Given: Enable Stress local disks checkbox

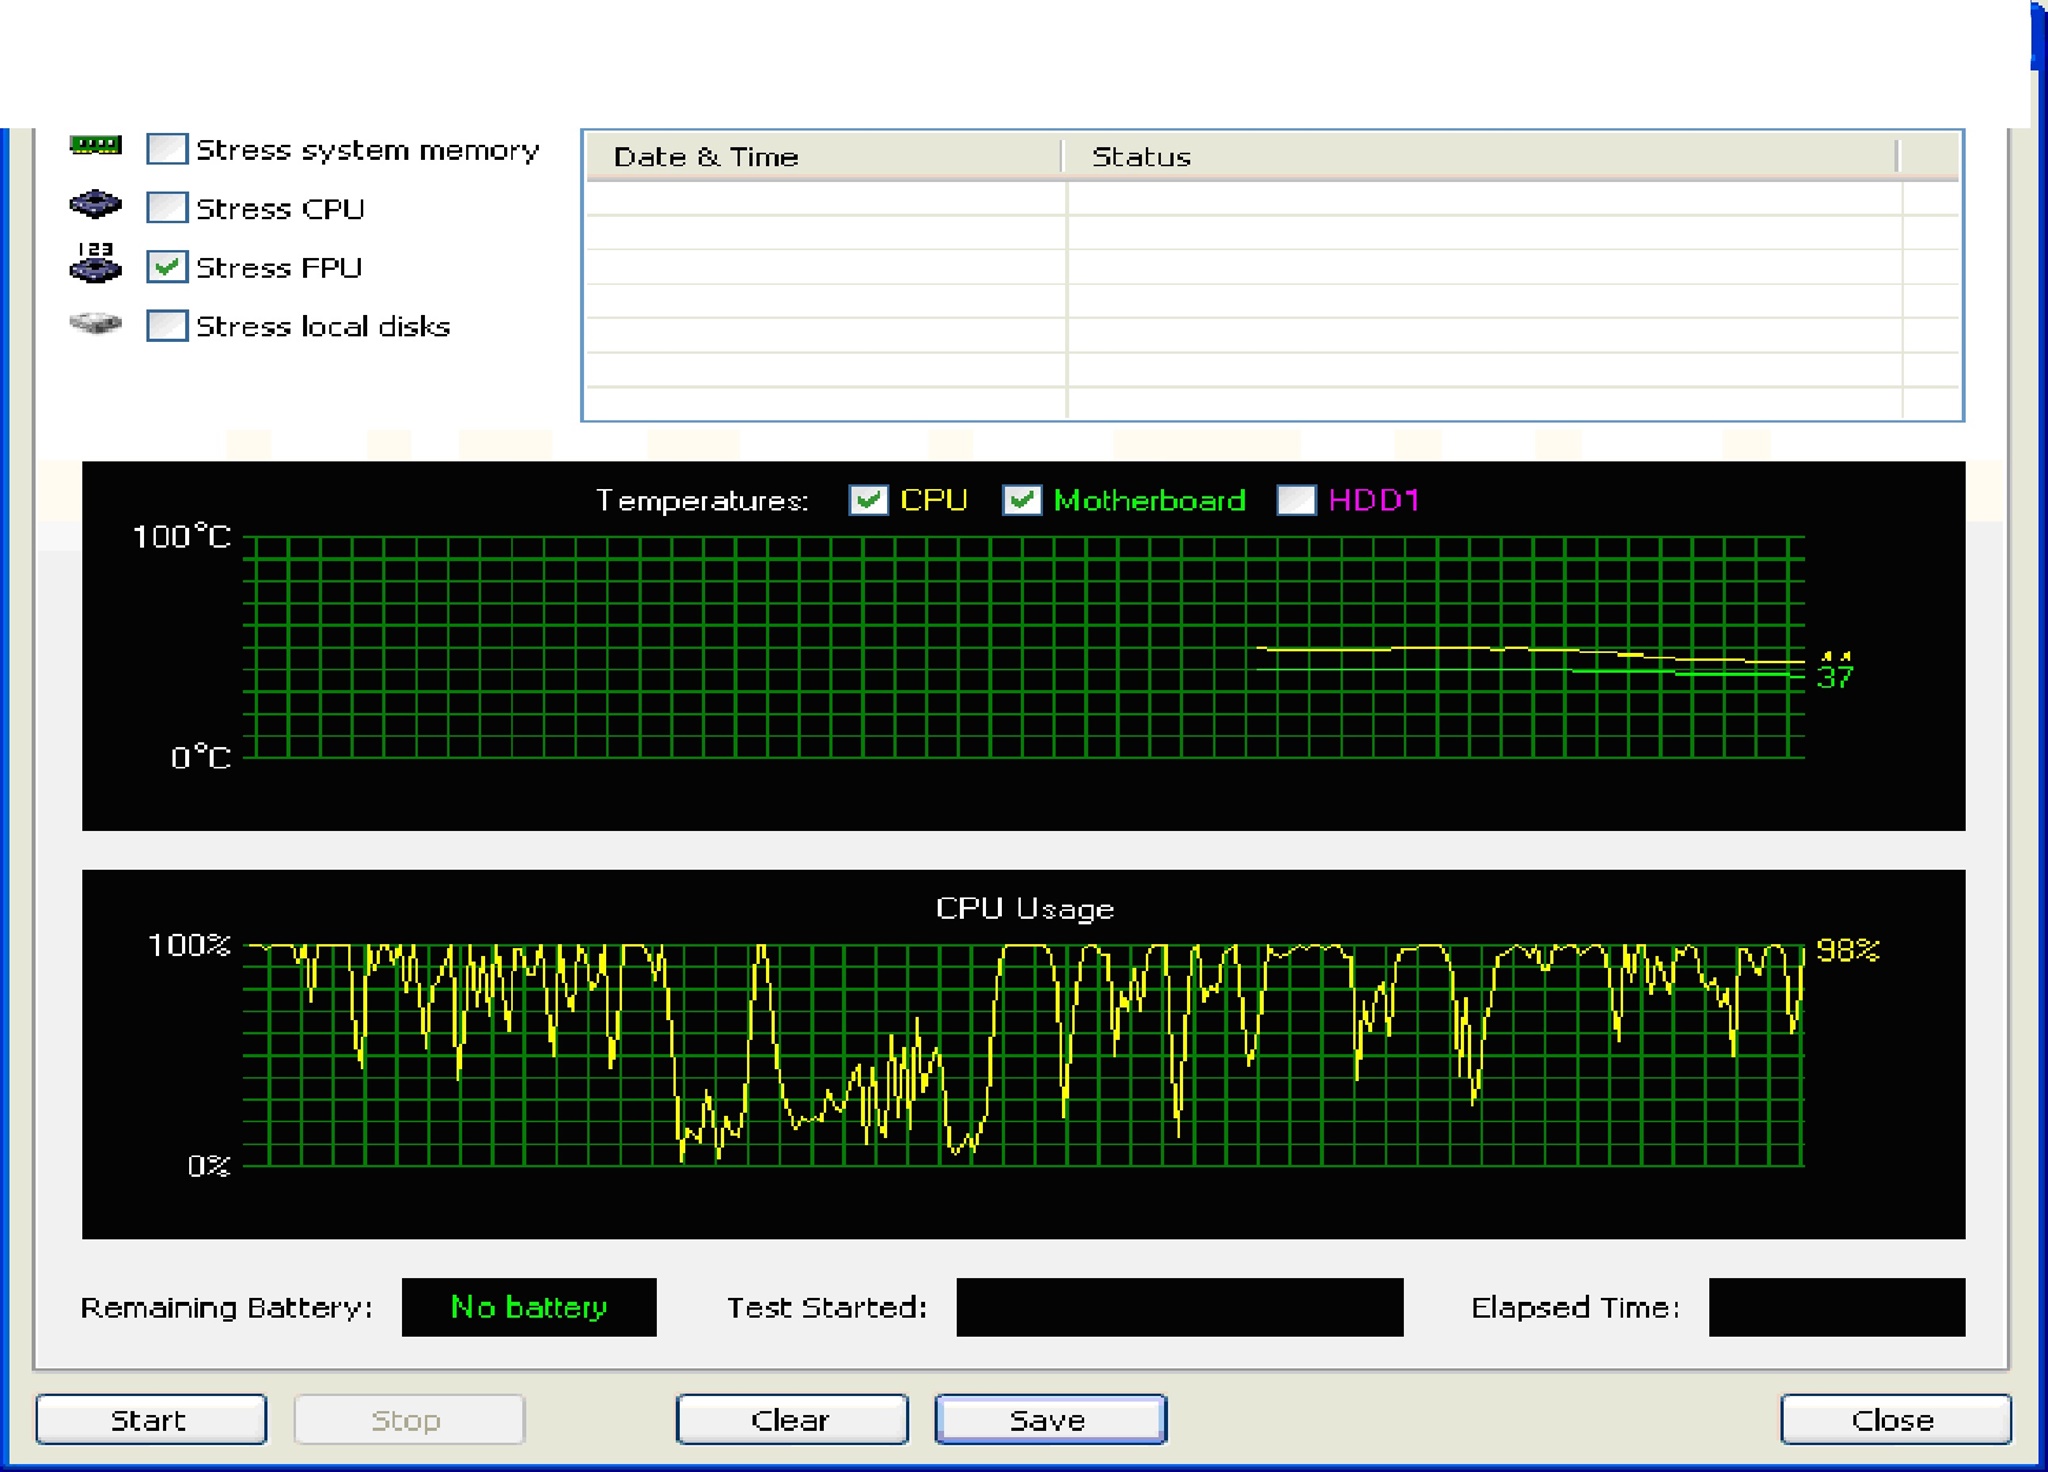Looking at the screenshot, I should (x=167, y=326).
